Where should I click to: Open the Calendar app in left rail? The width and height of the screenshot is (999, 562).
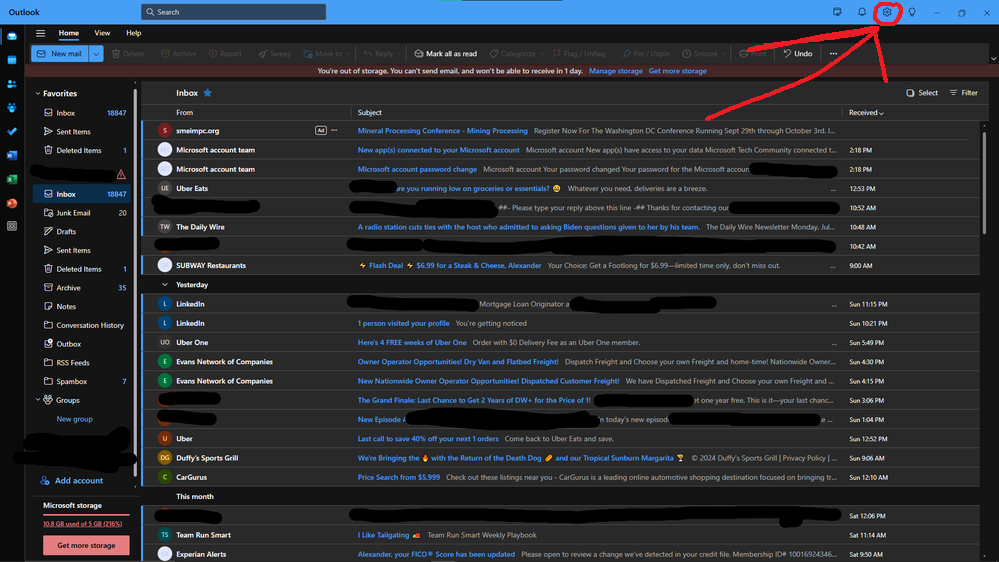(x=11, y=60)
